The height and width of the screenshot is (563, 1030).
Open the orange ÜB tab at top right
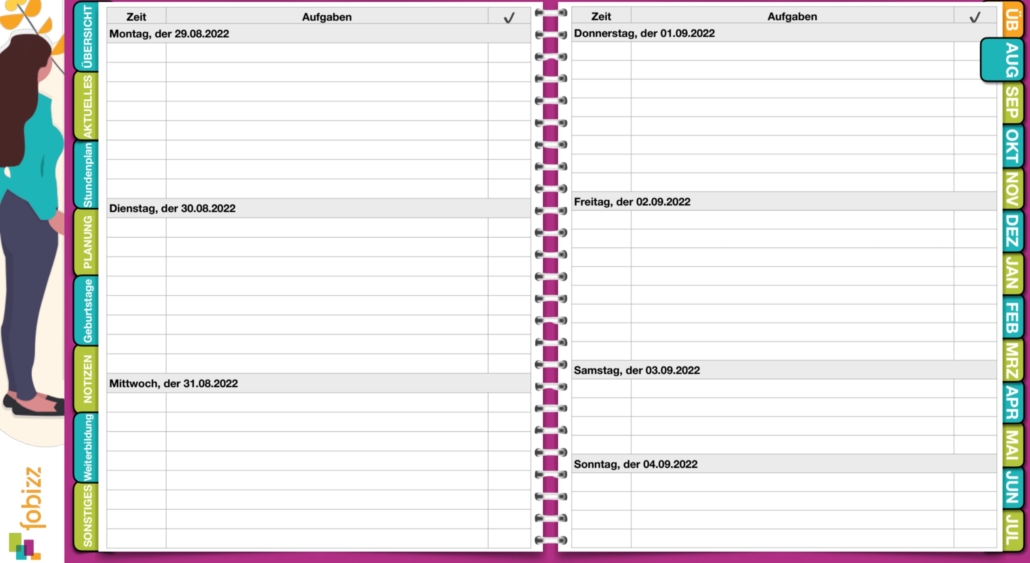click(x=1013, y=19)
